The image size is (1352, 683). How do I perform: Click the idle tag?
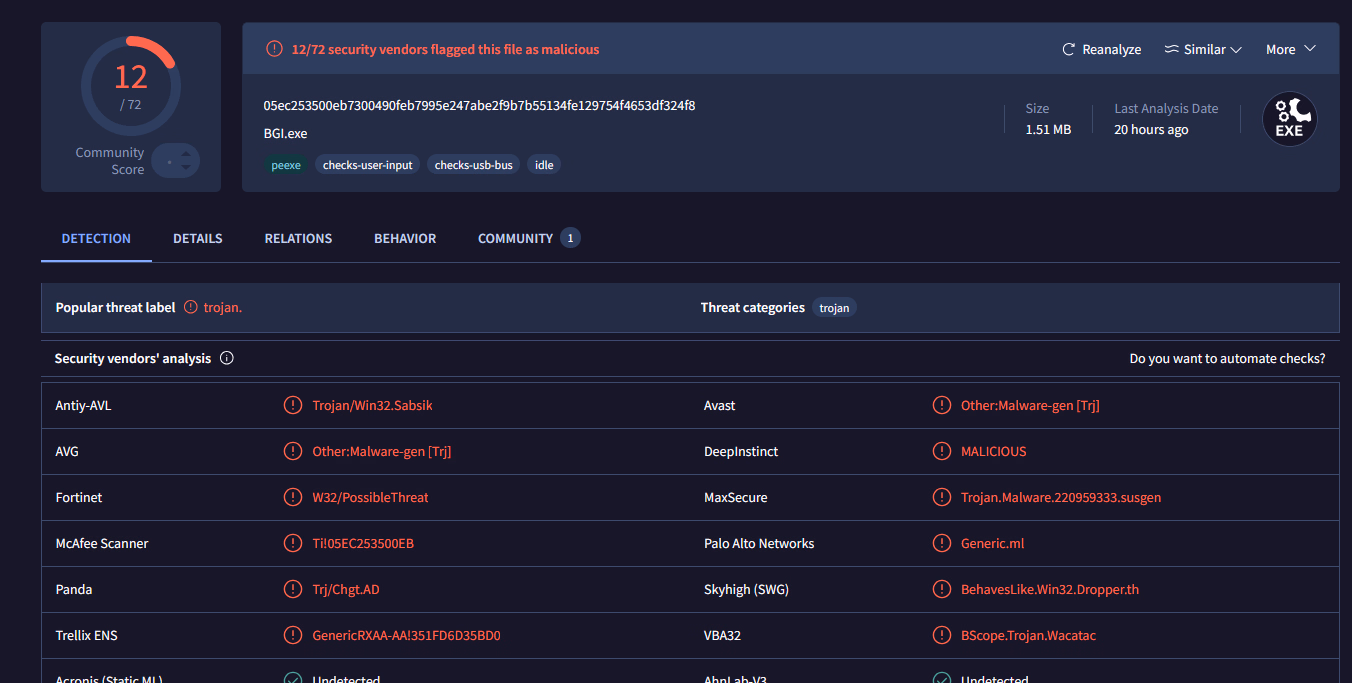tap(544, 165)
